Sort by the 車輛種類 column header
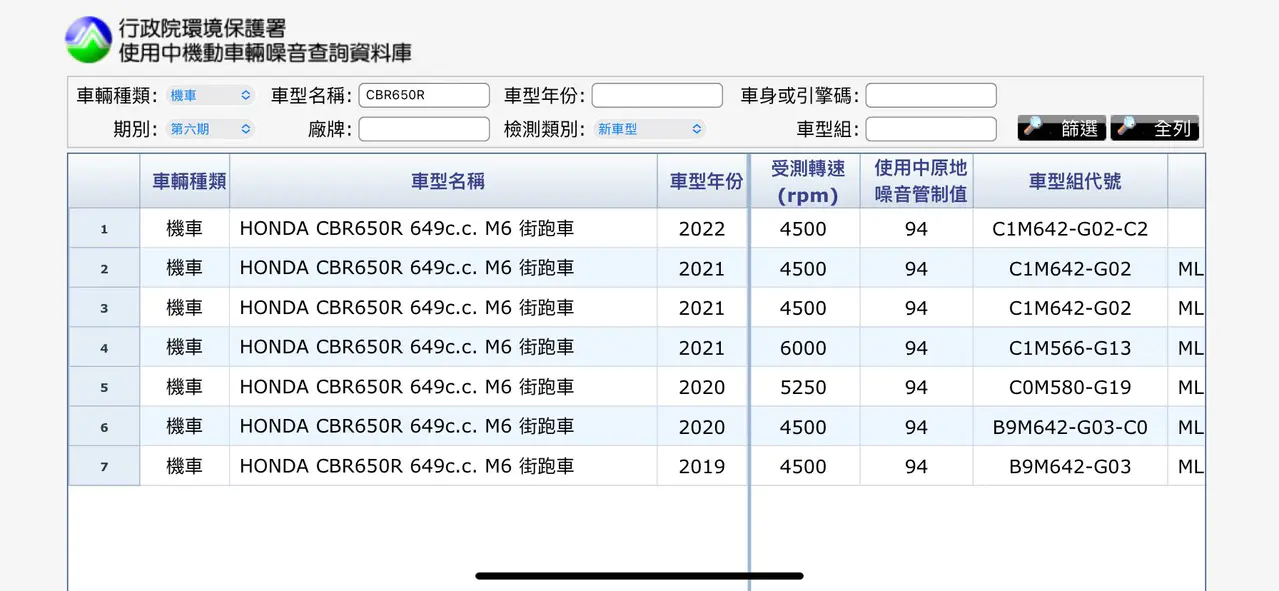 [x=185, y=181]
